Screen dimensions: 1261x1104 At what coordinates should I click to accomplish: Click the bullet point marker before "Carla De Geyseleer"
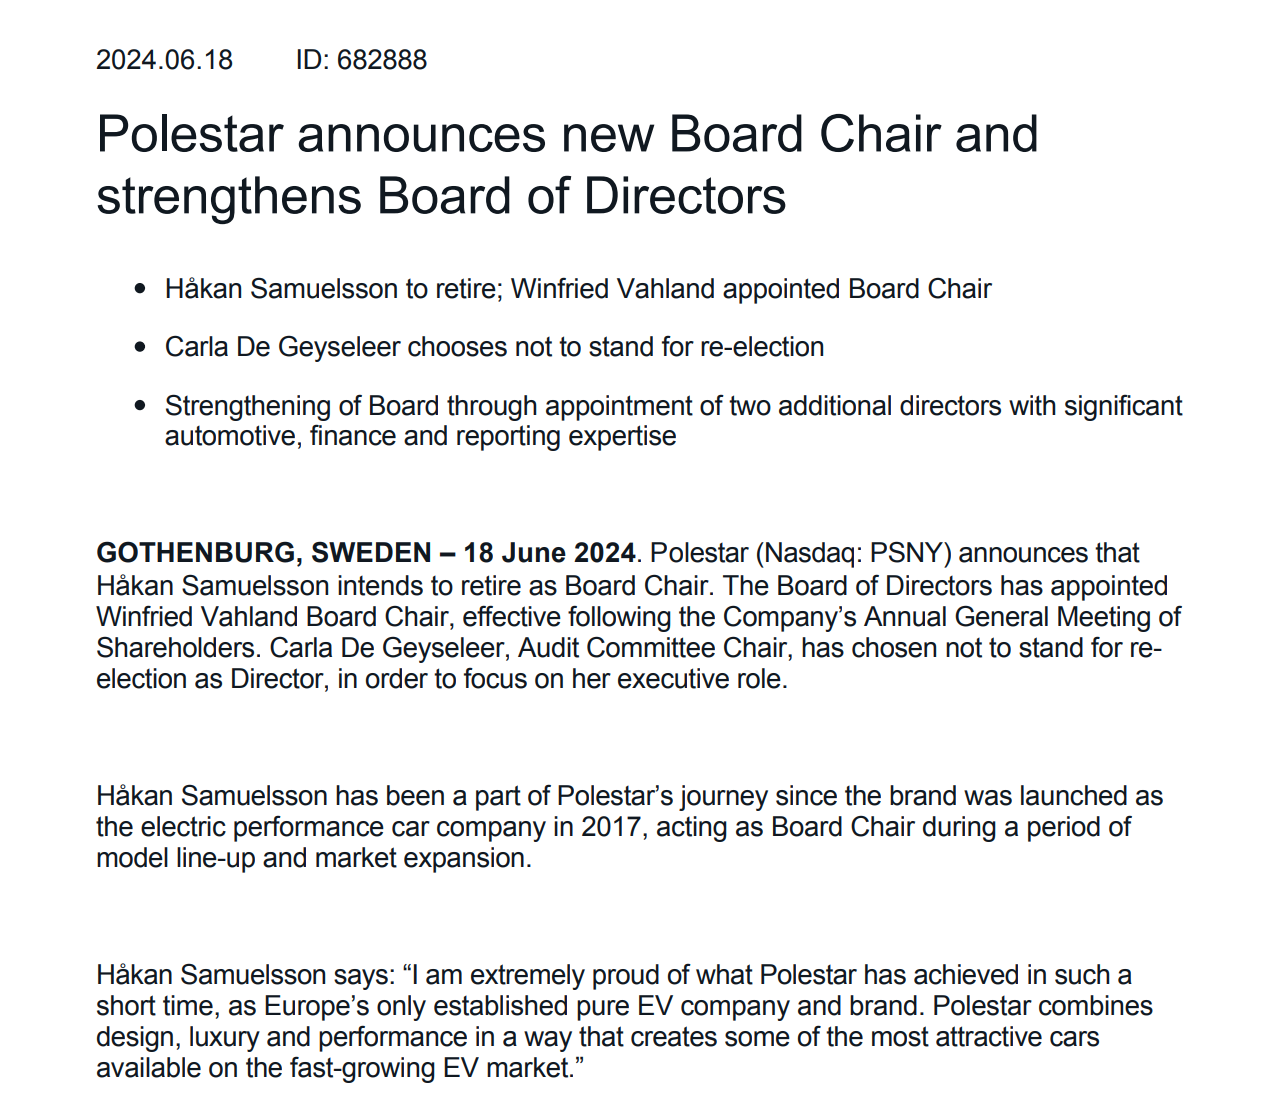point(140,347)
